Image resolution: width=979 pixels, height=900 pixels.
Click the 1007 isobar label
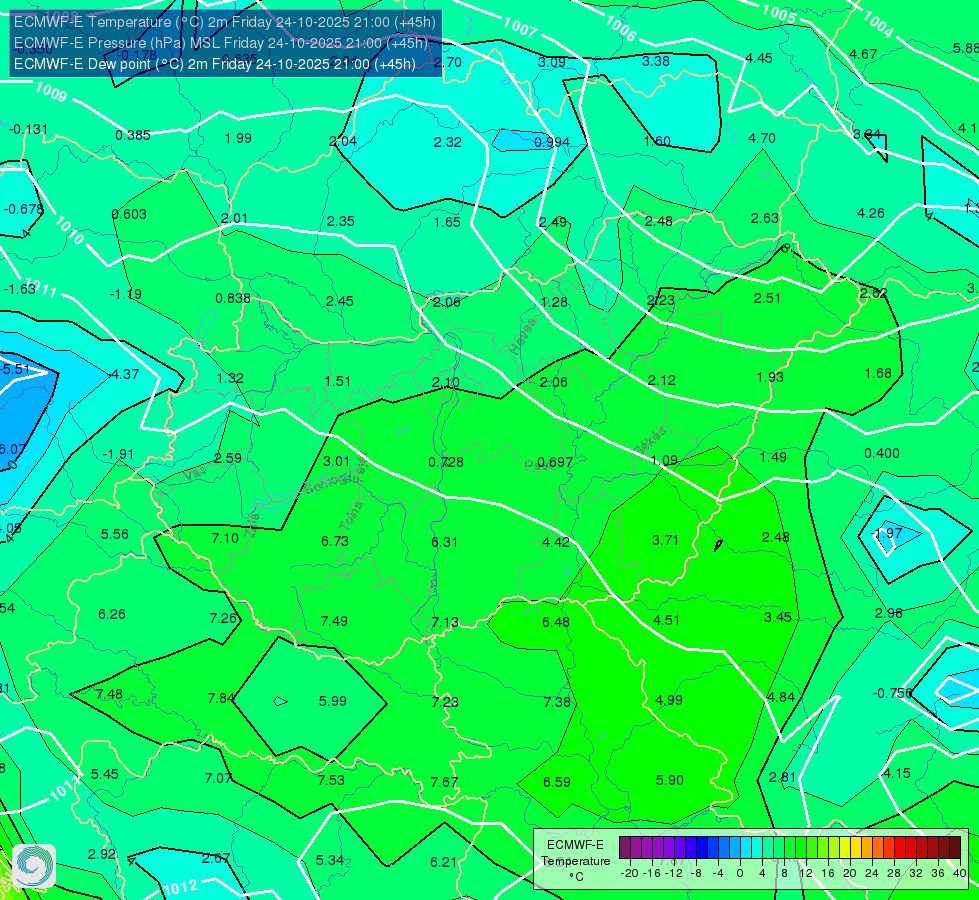tap(519, 27)
